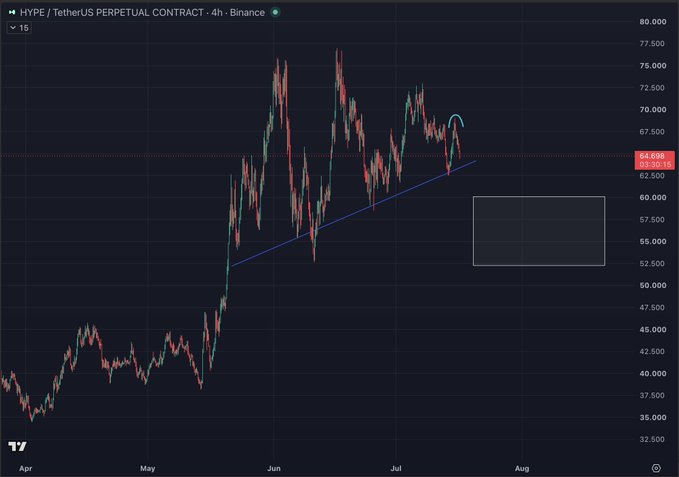679x477 pixels.
Task: Click the 37.500 price axis label
Action: click(x=653, y=395)
